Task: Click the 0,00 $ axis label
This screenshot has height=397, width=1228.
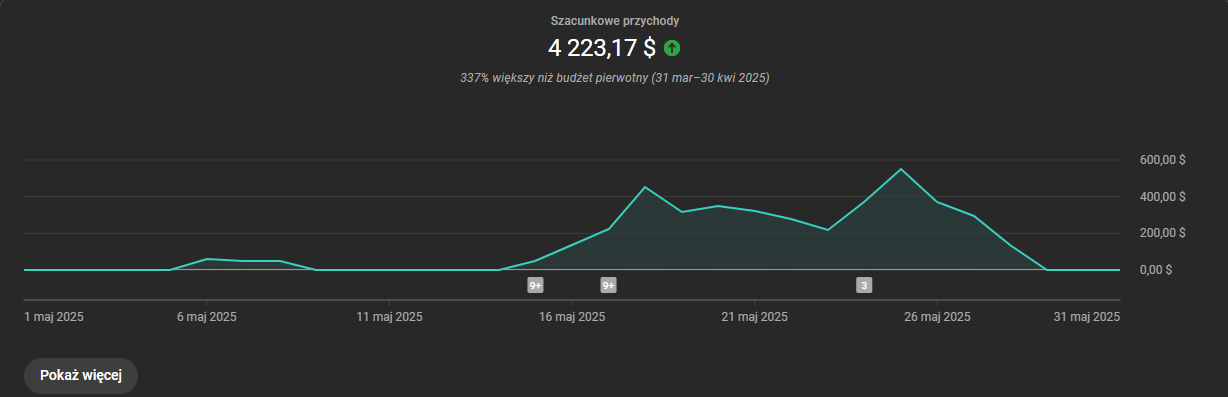Action: click(x=1156, y=270)
